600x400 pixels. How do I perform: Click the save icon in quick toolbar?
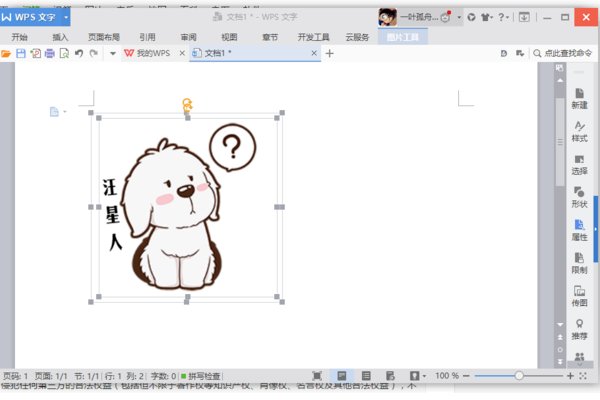20,53
